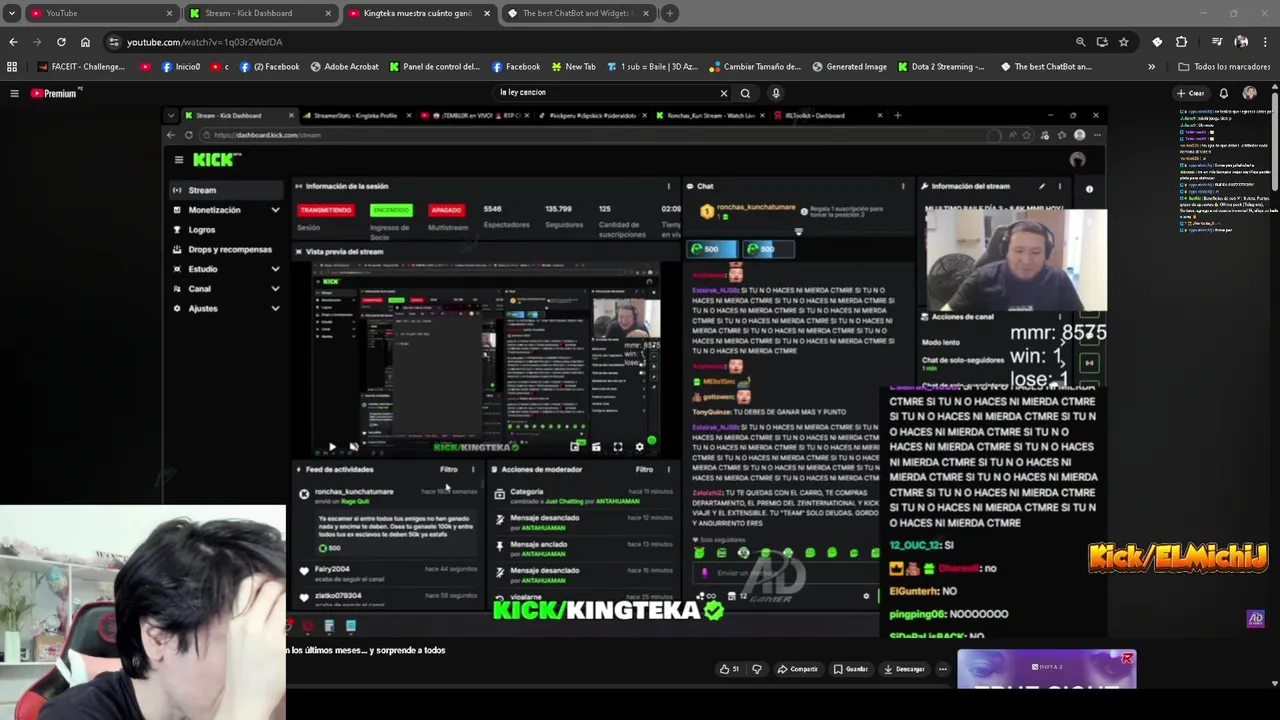Open the Chat panel options menu

(x=903, y=186)
